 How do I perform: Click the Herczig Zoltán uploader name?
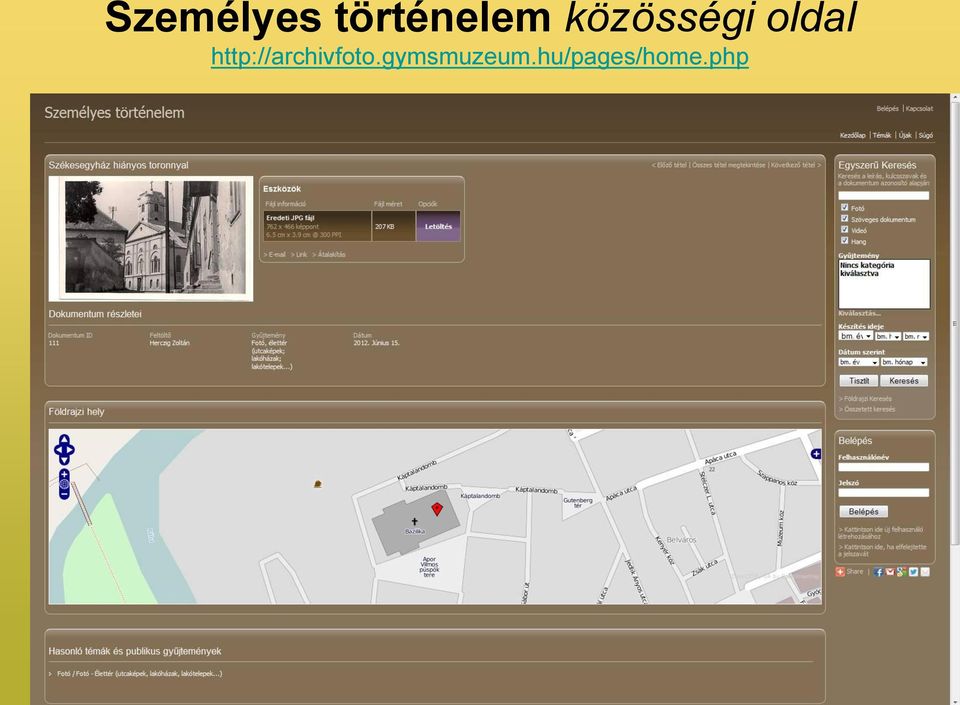click(170, 343)
